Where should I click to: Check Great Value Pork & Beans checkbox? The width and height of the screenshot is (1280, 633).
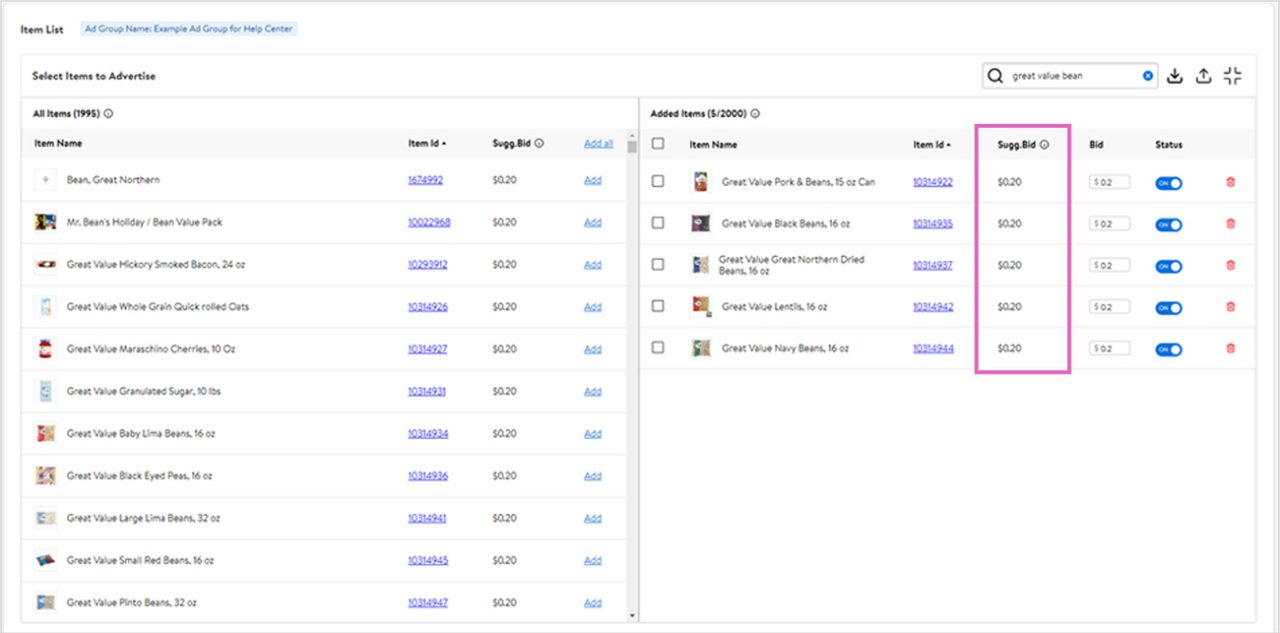pyautogui.click(x=658, y=181)
